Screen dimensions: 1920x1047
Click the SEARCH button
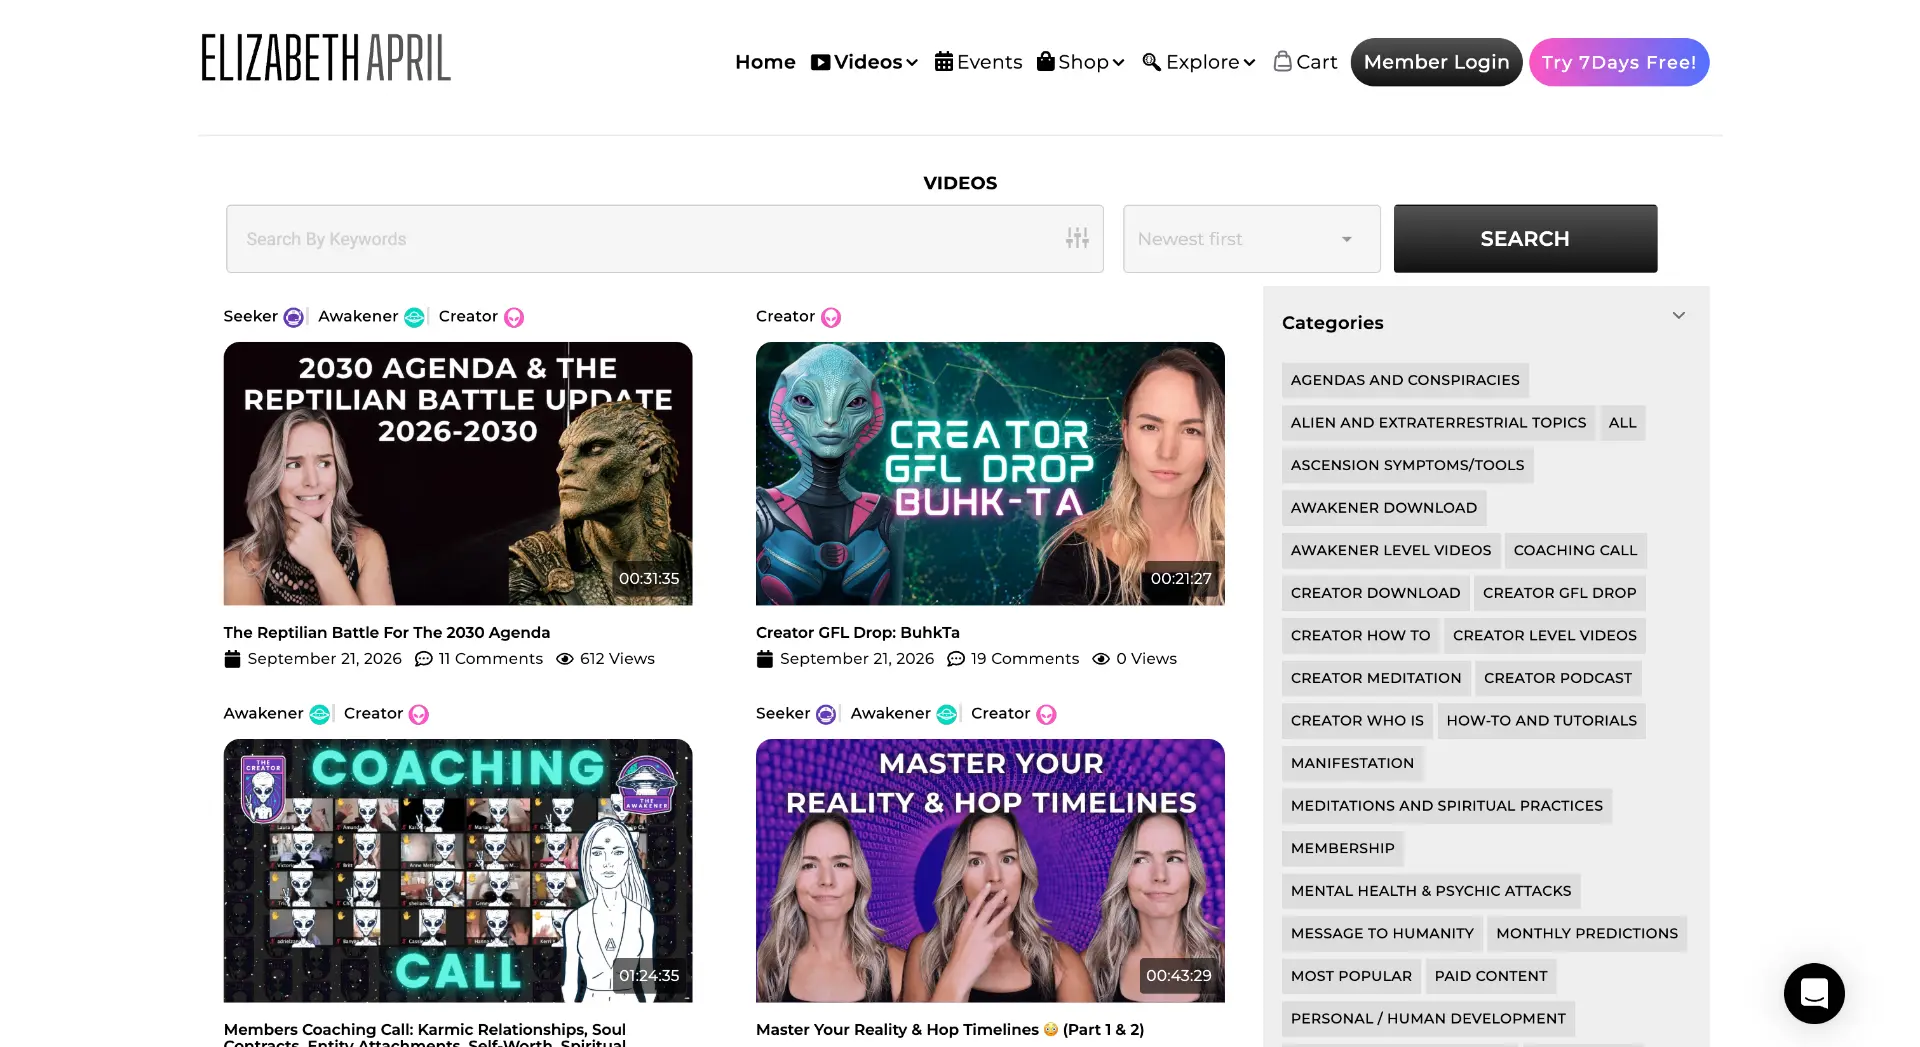point(1525,239)
